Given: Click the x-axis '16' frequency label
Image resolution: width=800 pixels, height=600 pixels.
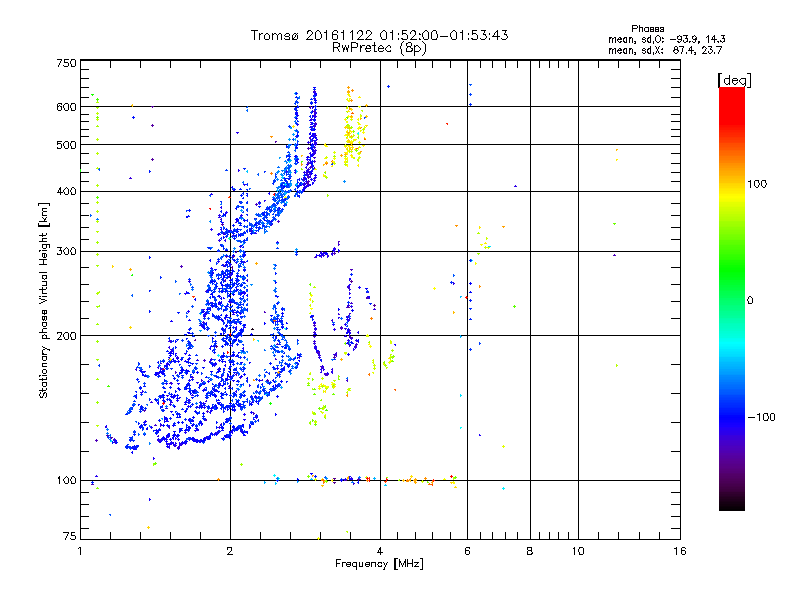Looking at the screenshot, I should [x=680, y=551].
